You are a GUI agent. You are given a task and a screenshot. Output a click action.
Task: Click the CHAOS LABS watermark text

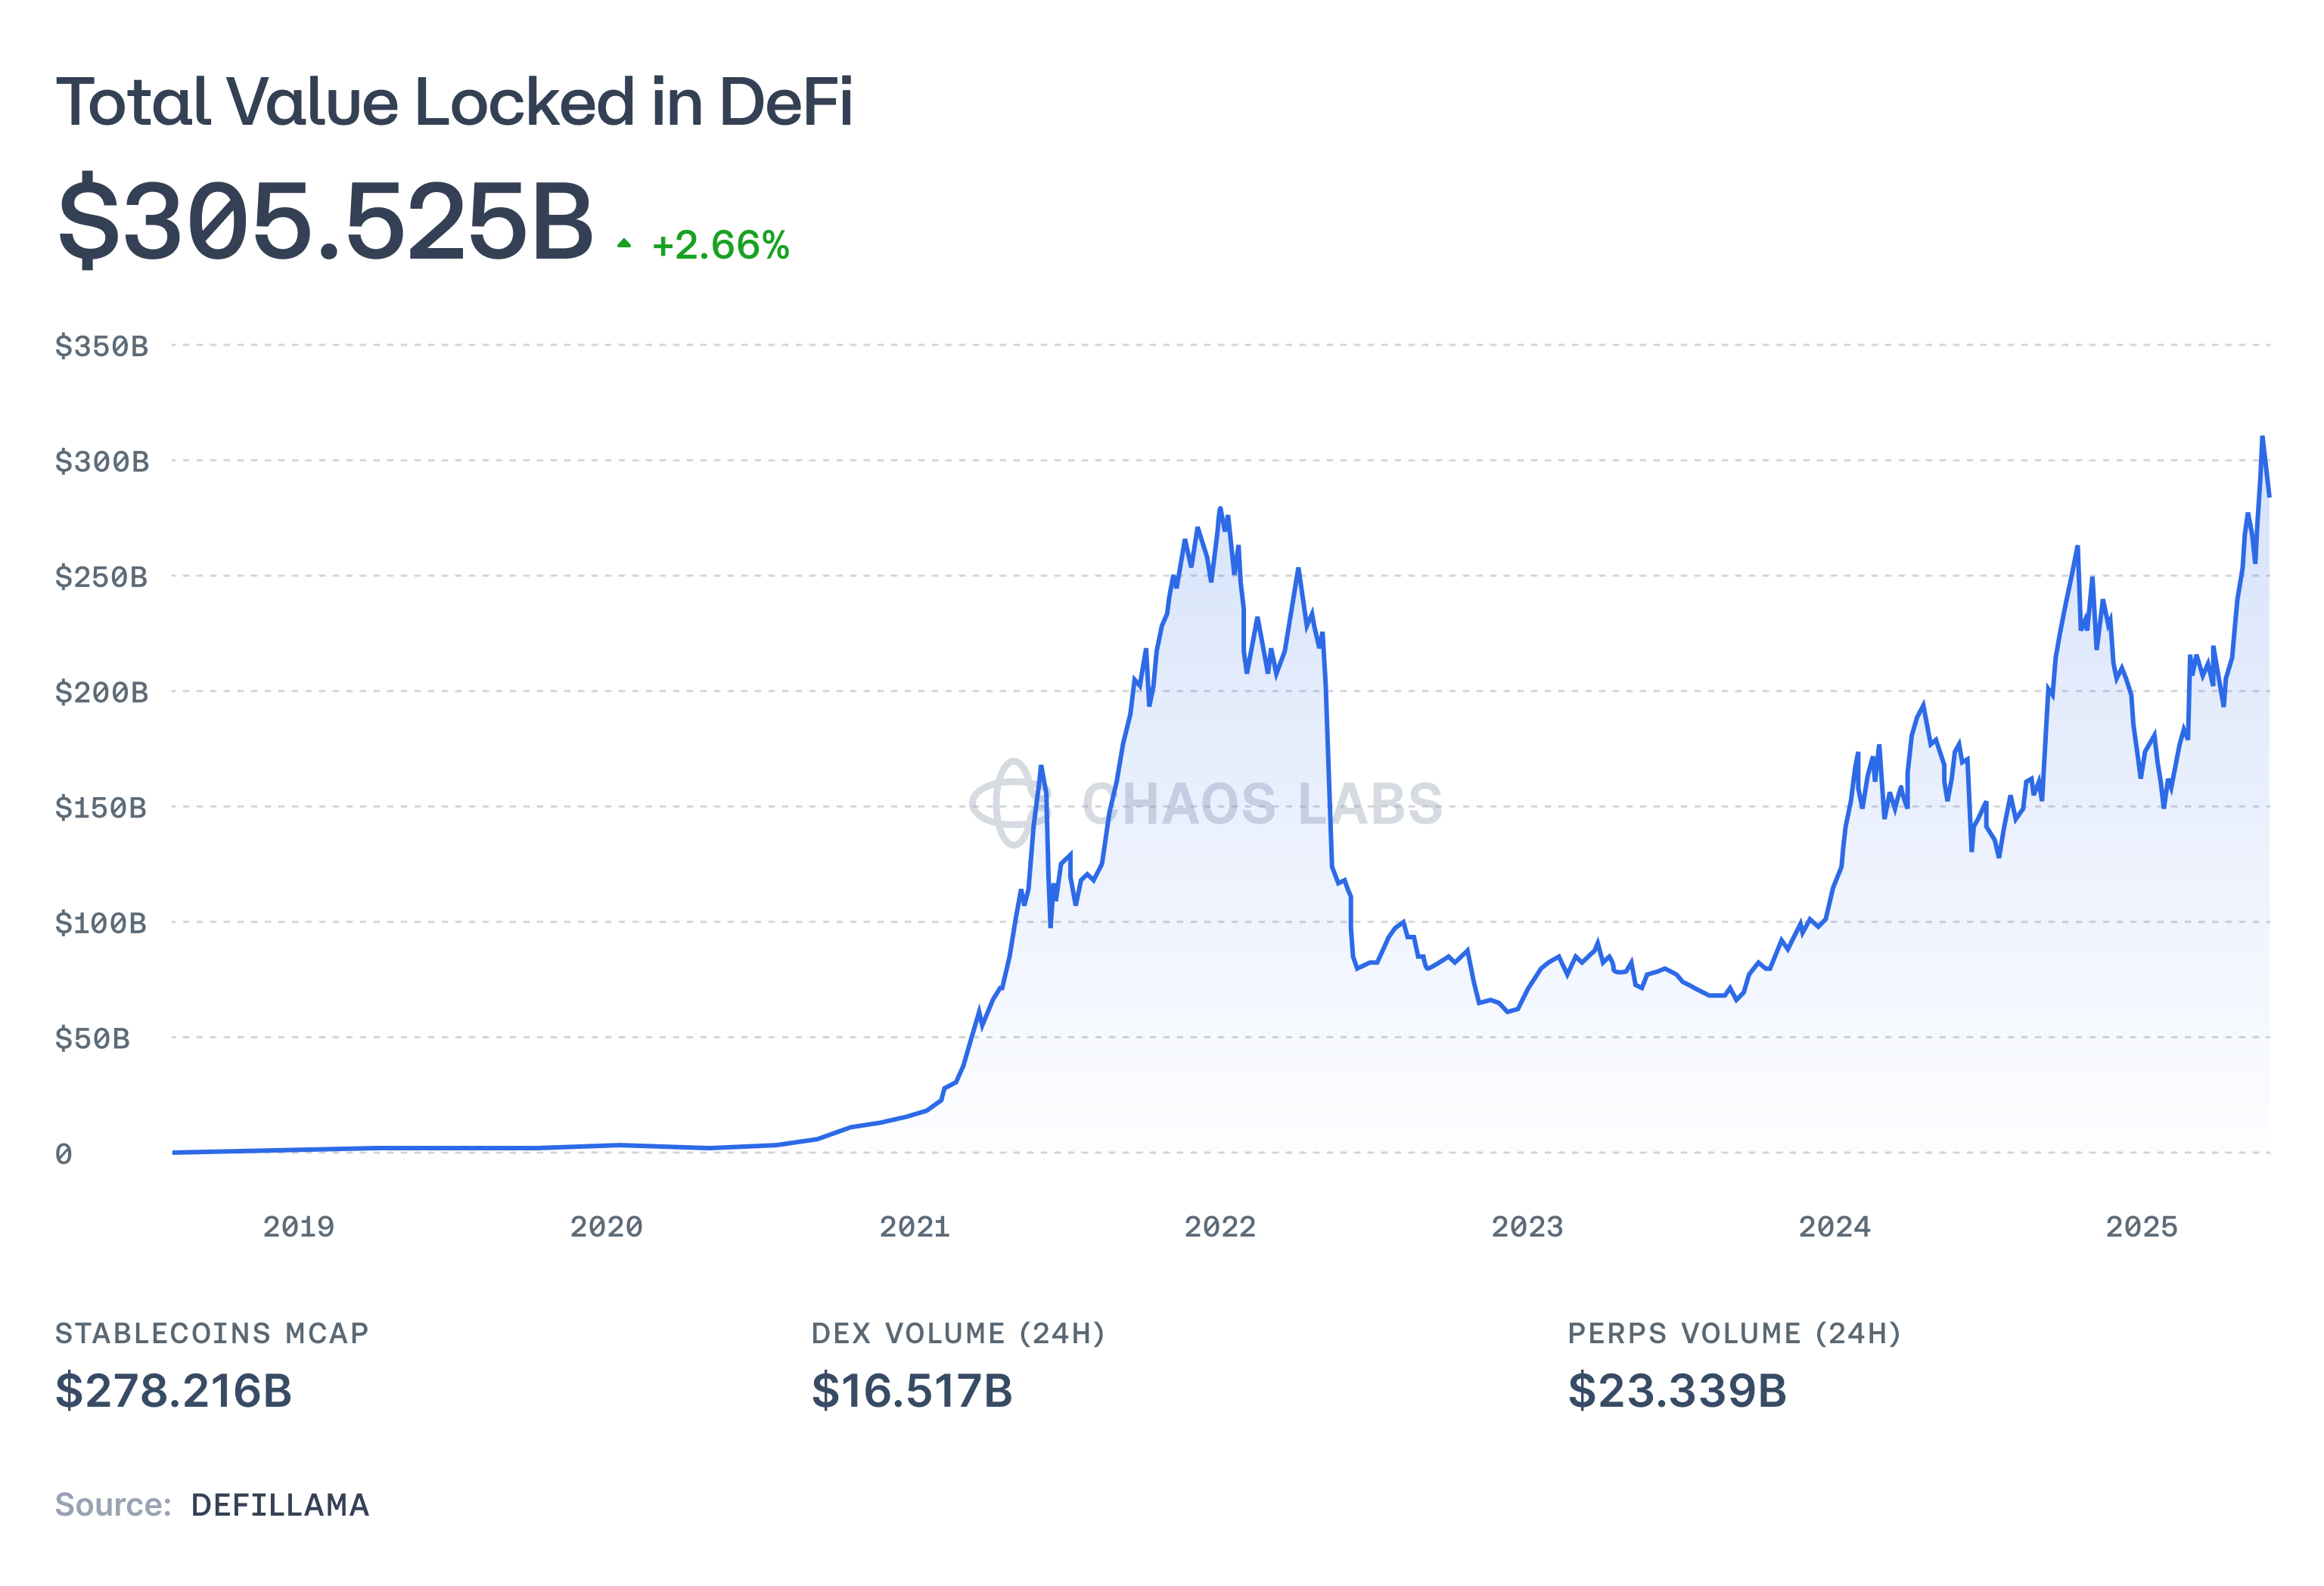click(1262, 804)
